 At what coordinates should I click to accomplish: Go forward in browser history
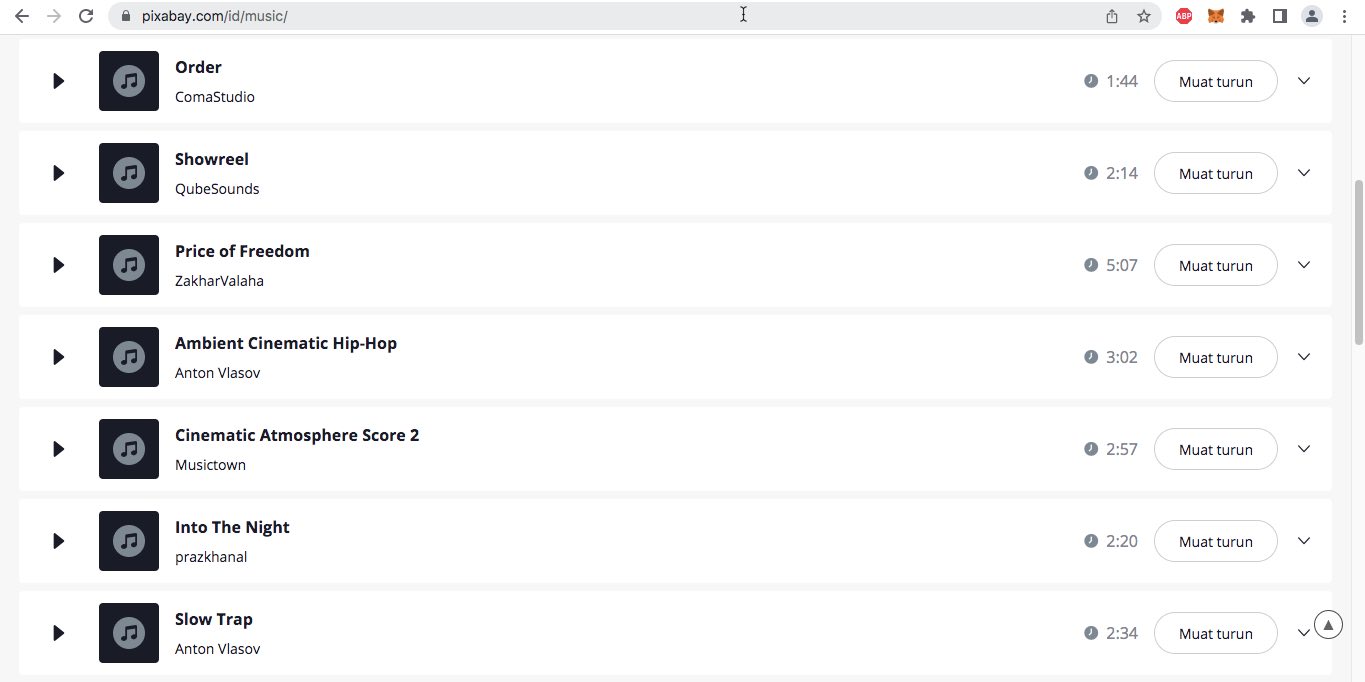[53, 16]
